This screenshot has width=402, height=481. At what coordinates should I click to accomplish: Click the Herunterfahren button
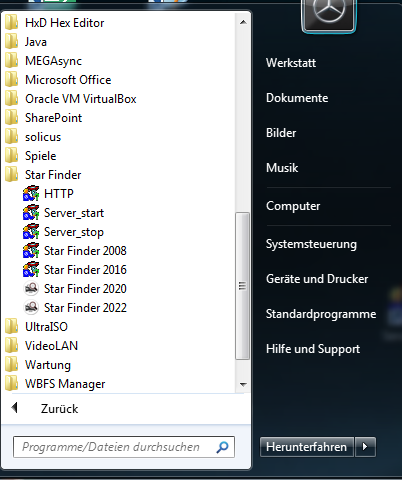(x=307, y=446)
